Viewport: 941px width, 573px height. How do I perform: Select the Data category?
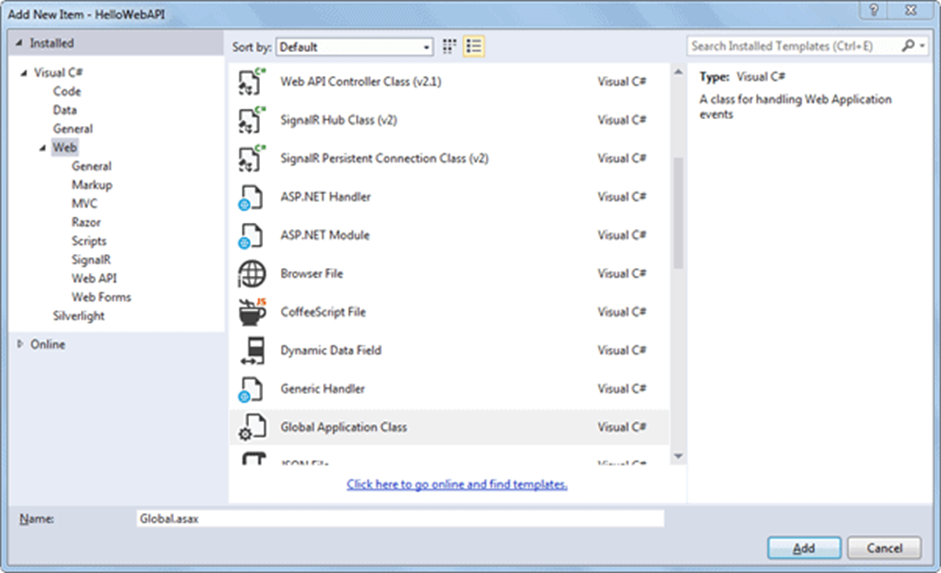click(x=65, y=110)
